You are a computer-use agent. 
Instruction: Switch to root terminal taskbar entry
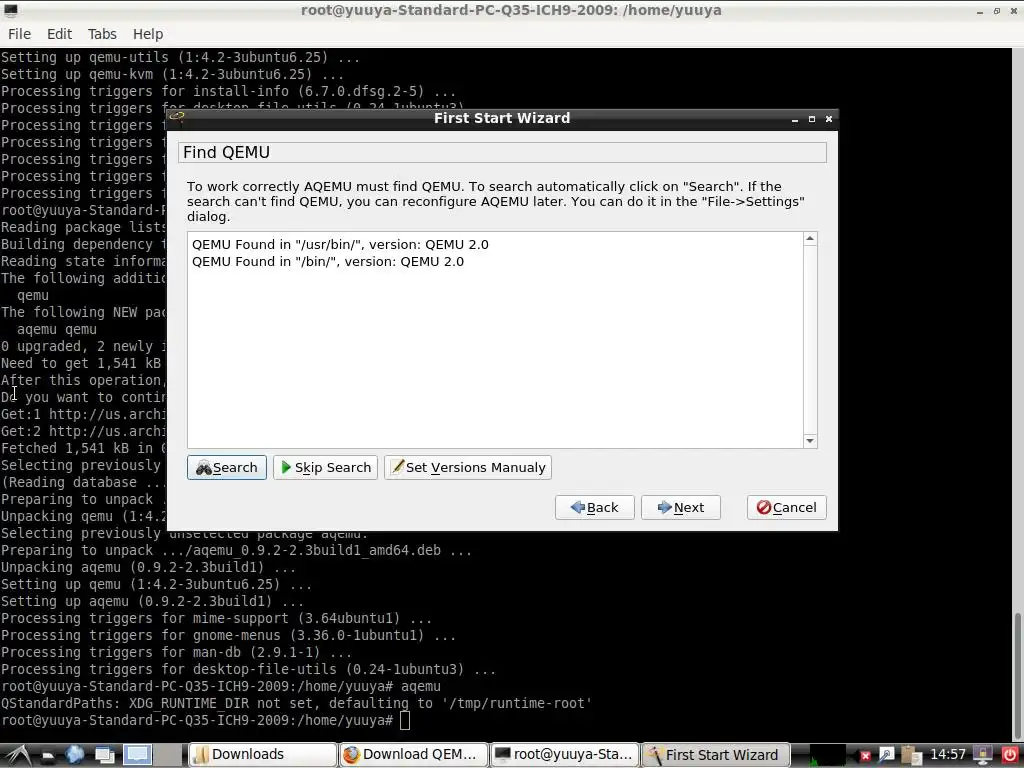pyautogui.click(x=564, y=755)
